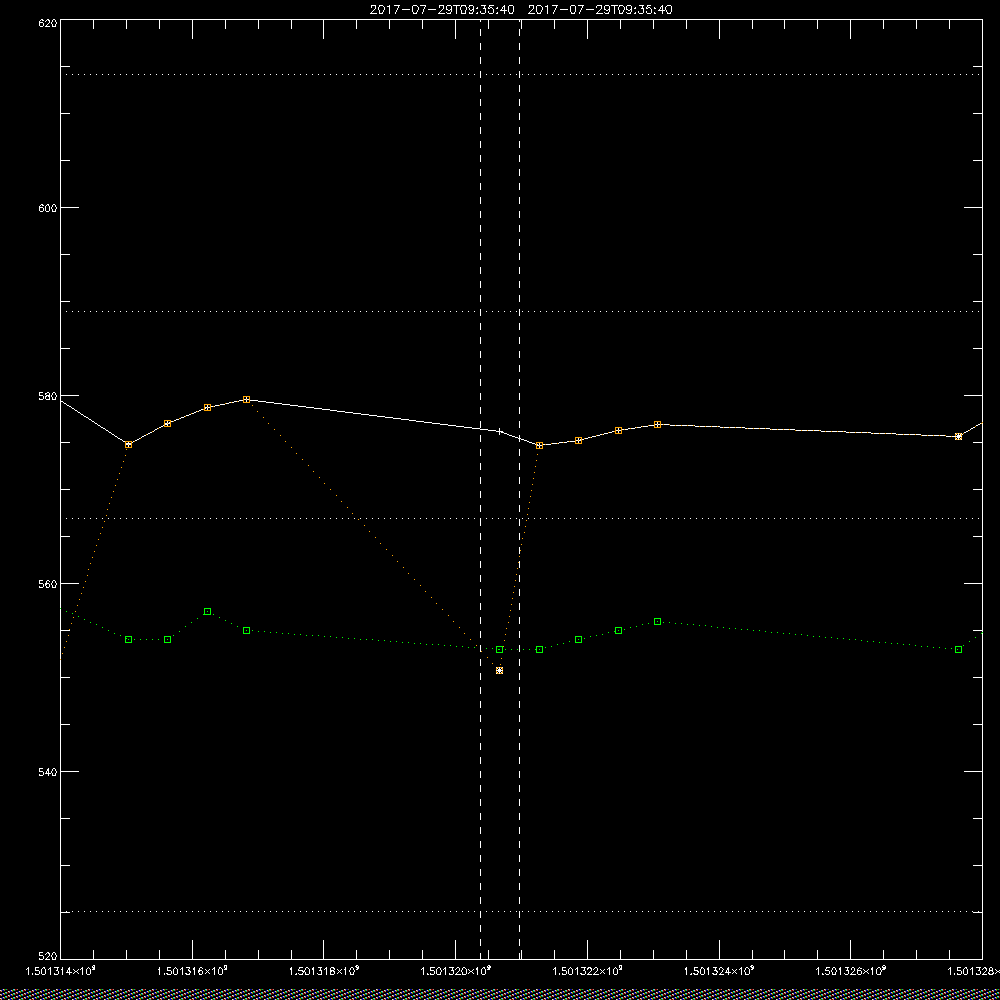Select the white plus marker between dashed lines

(499, 432)
